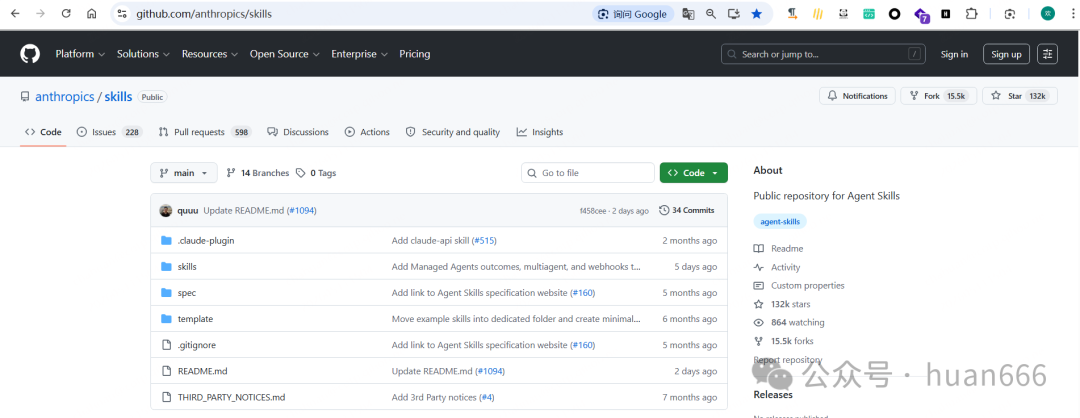Focus the Go to file search field
This screenshot has width=1080, height=418.
pyautogui.click(x=588, y=173)
